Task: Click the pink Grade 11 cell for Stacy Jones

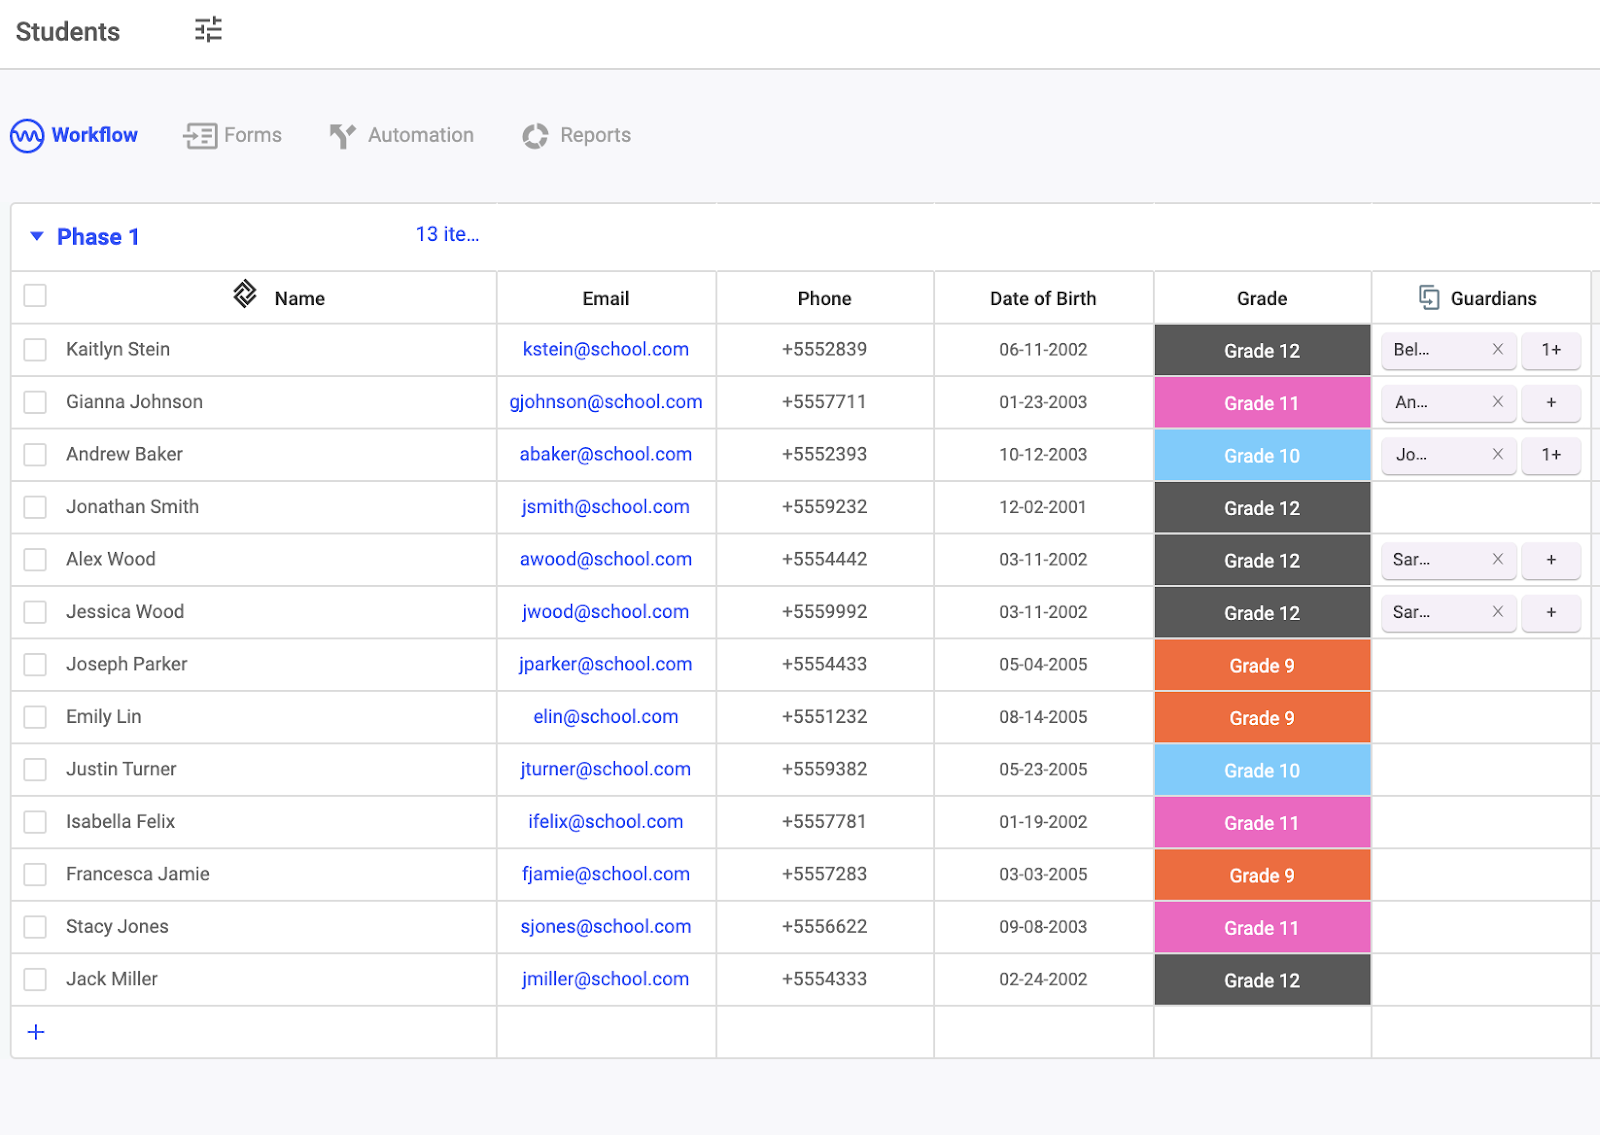Action: [1262, 927]
